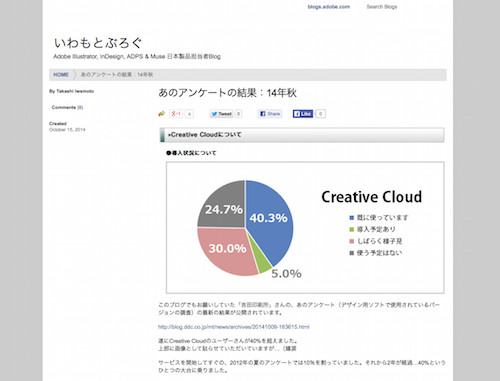Screen dimensions: 500x381
Task: Go to HOME in the breadcrumb
Action: (61, 75)
